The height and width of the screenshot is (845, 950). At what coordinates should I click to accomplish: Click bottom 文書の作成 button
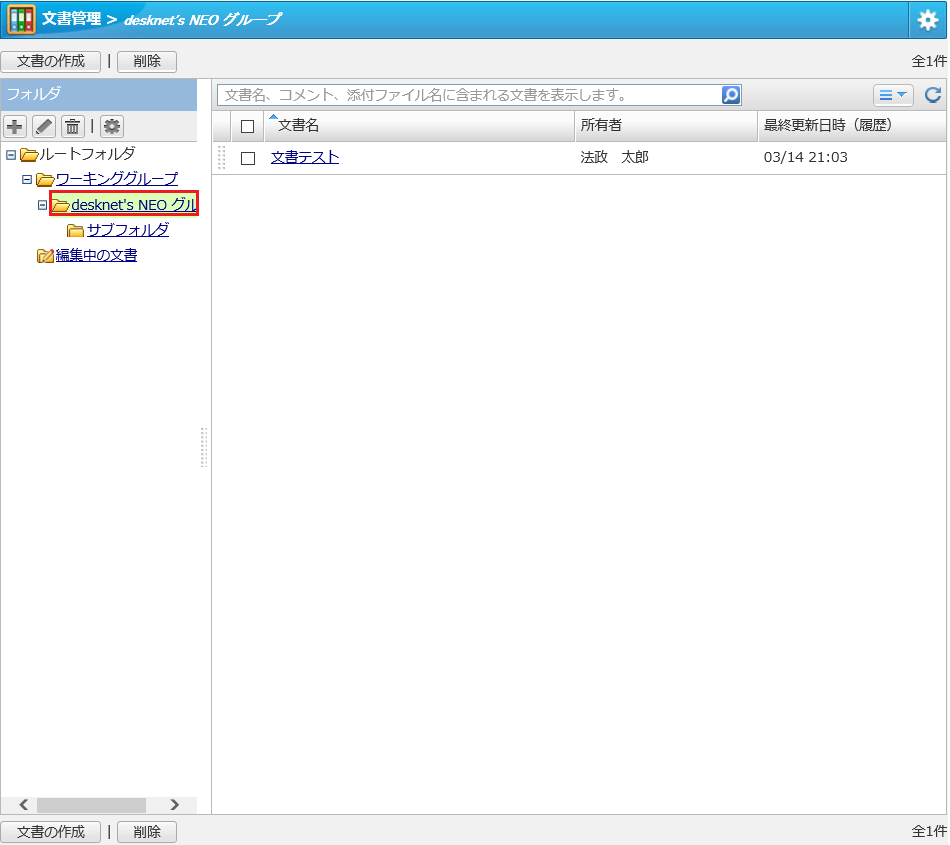click(x=51, y=832)
